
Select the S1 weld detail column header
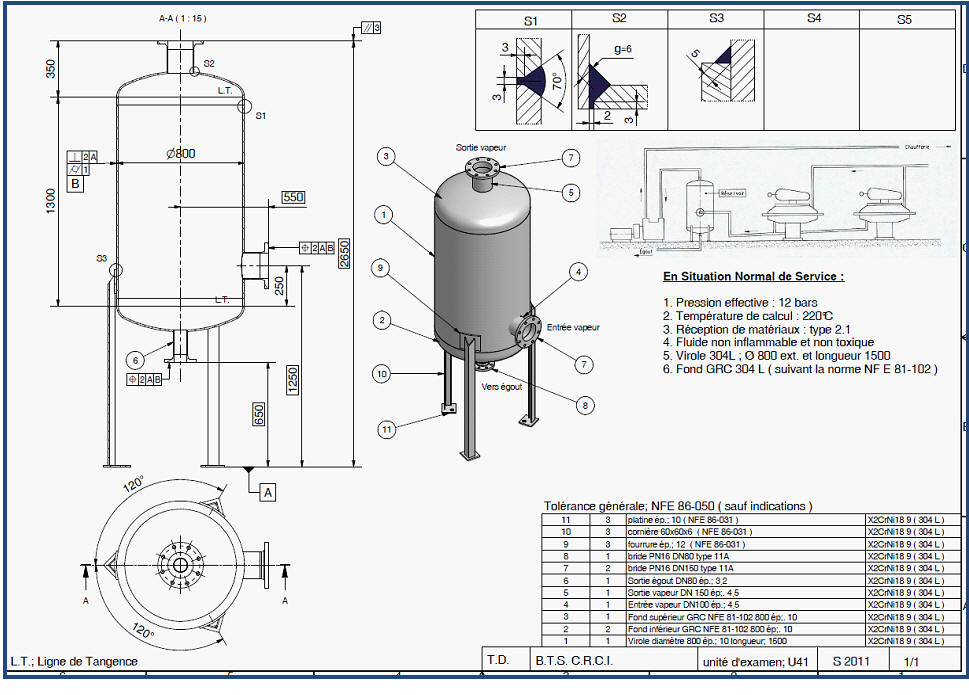pos(530,21)
